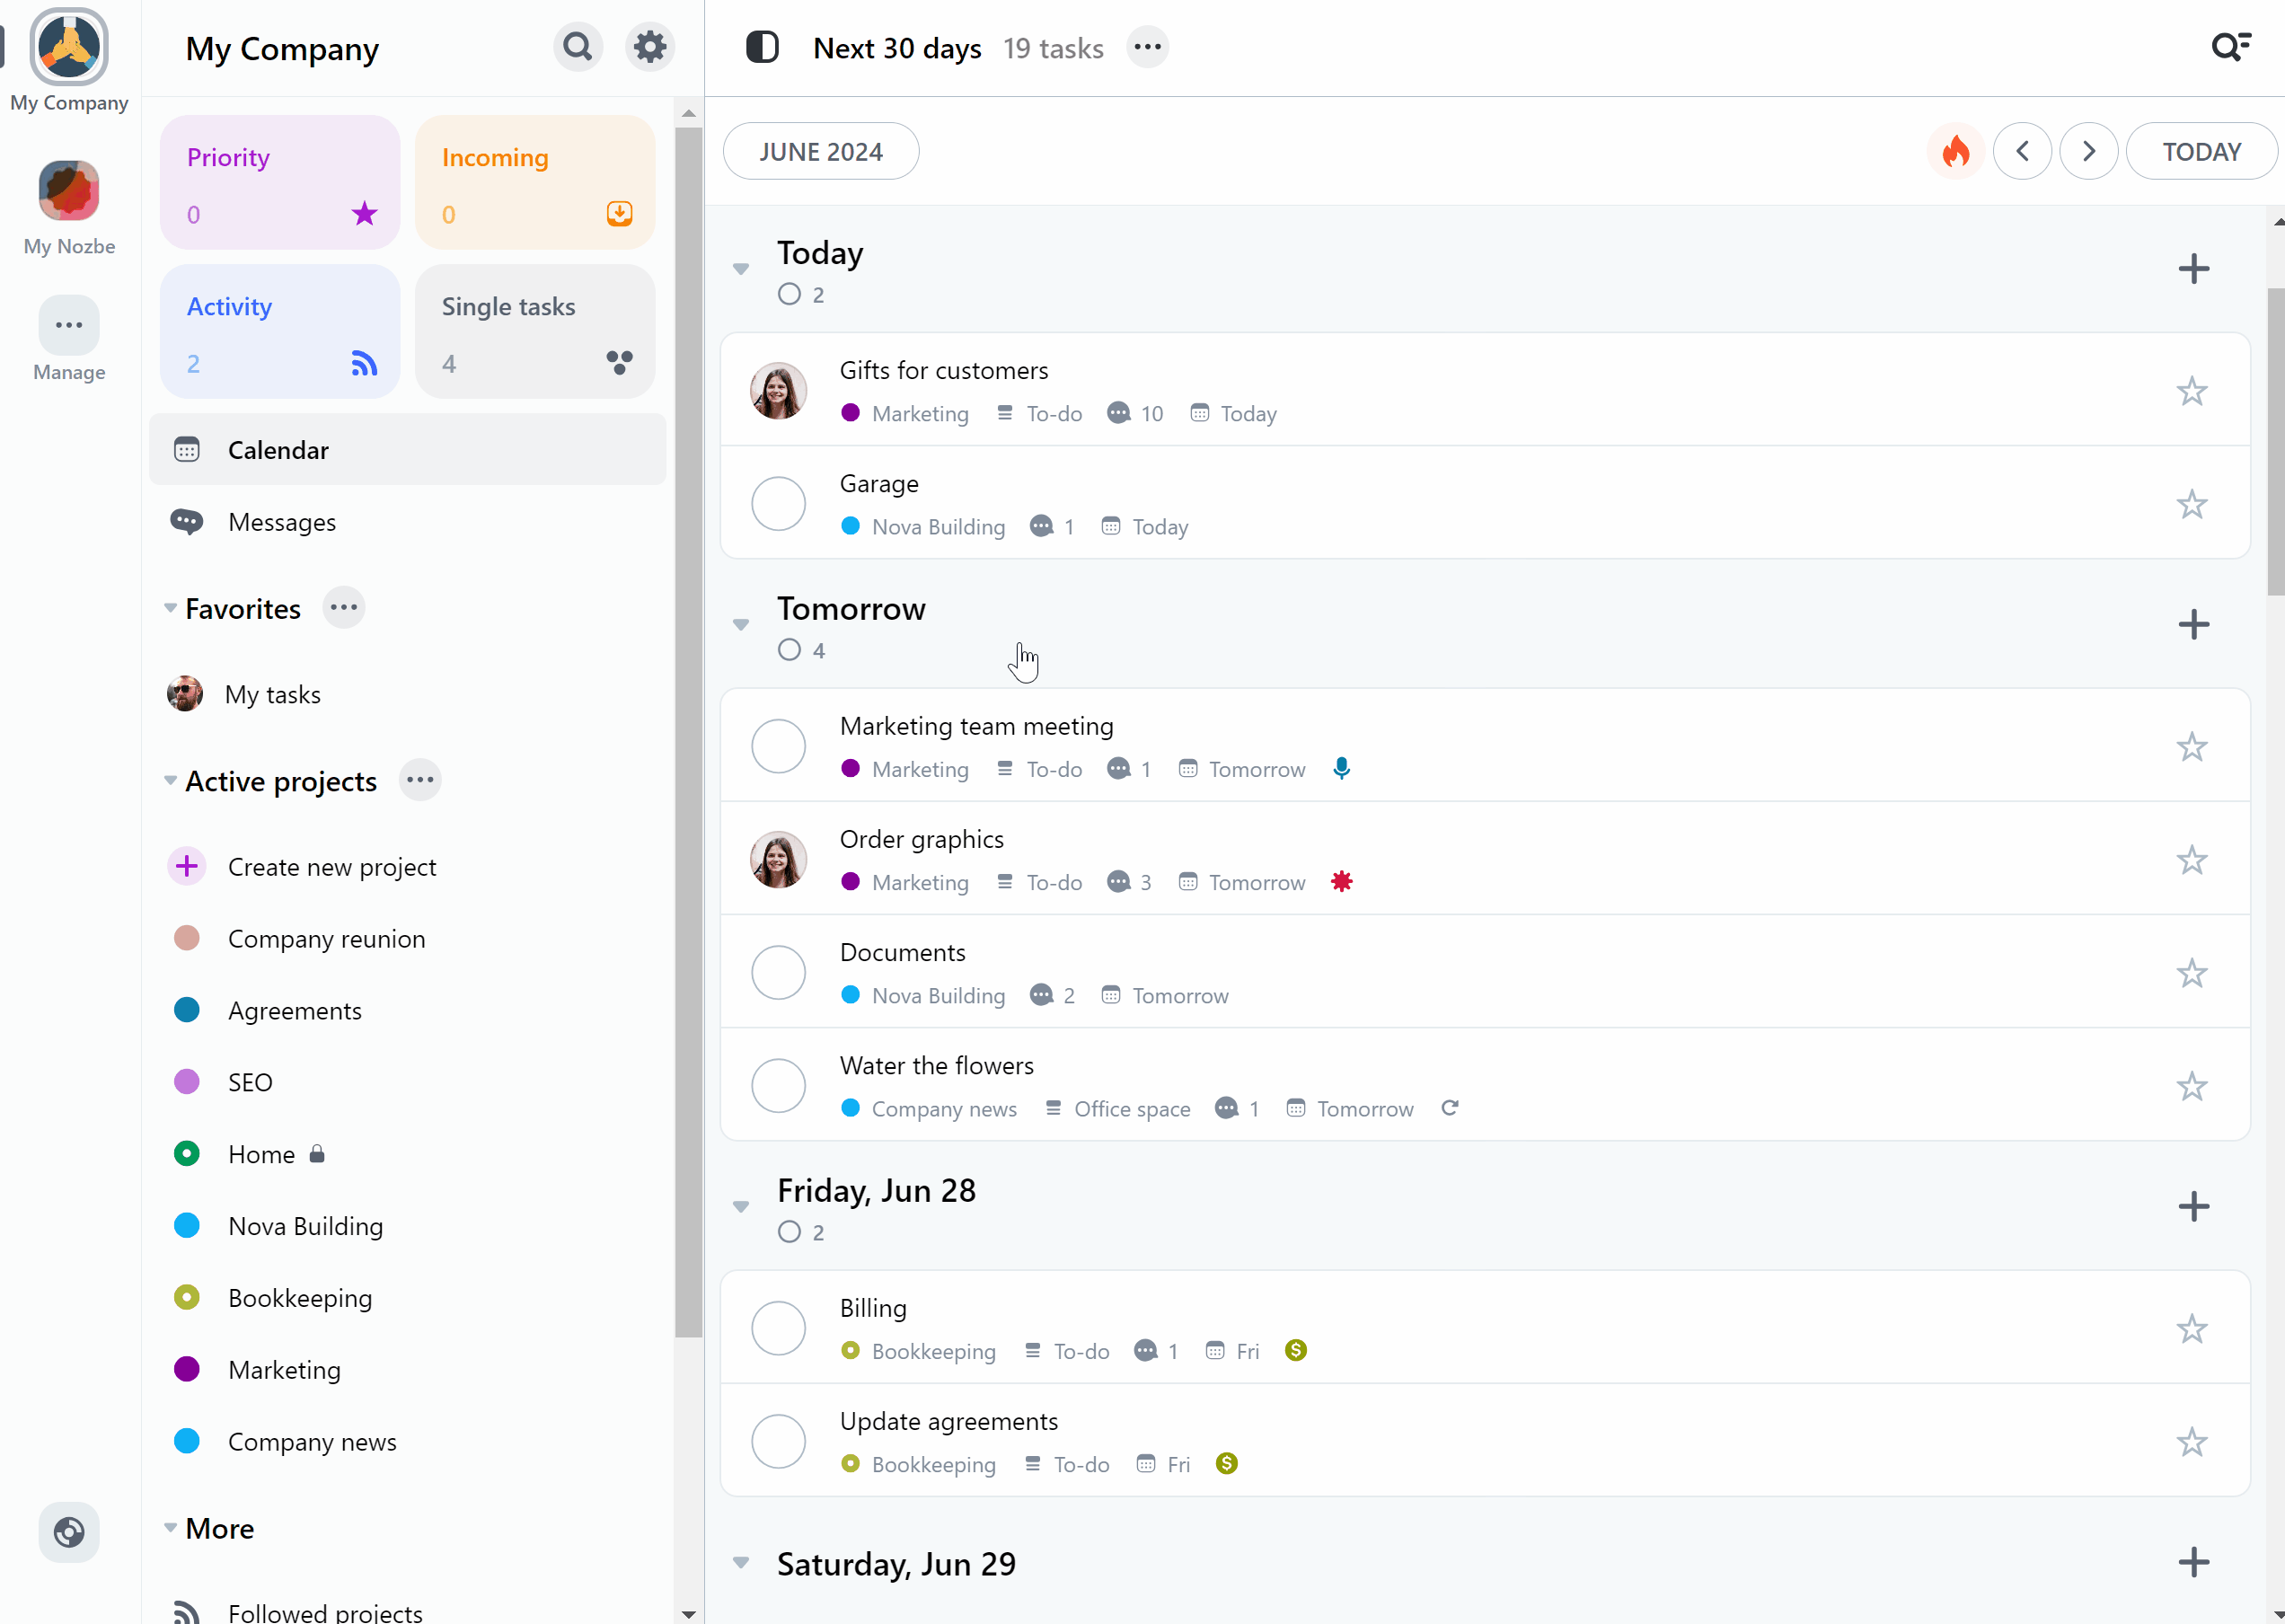Click the Messages chat bubble icon
Viewport: 2285px width, 1624px height.
(188, 522)
